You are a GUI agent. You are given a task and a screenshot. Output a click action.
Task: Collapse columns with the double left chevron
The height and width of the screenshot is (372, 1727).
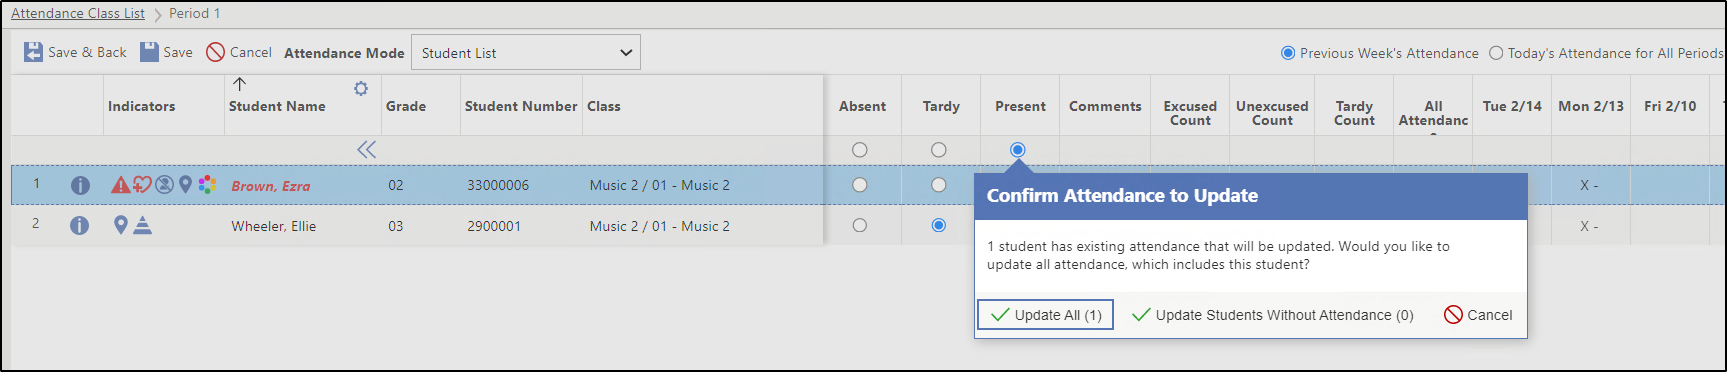[x=366, y=150]
